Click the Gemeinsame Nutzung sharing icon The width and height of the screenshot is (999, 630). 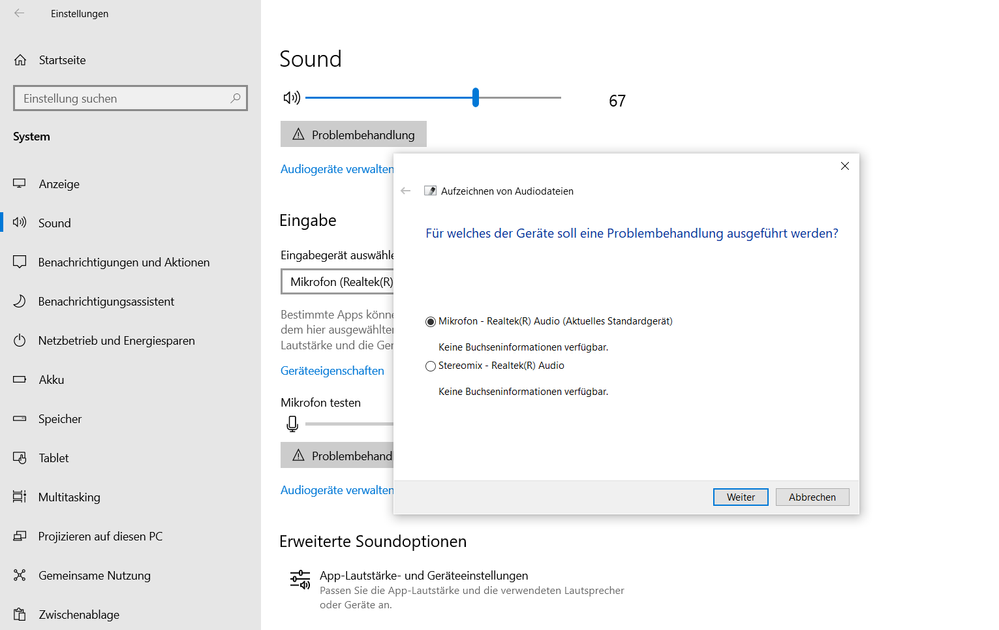click(x=19, y=575)
